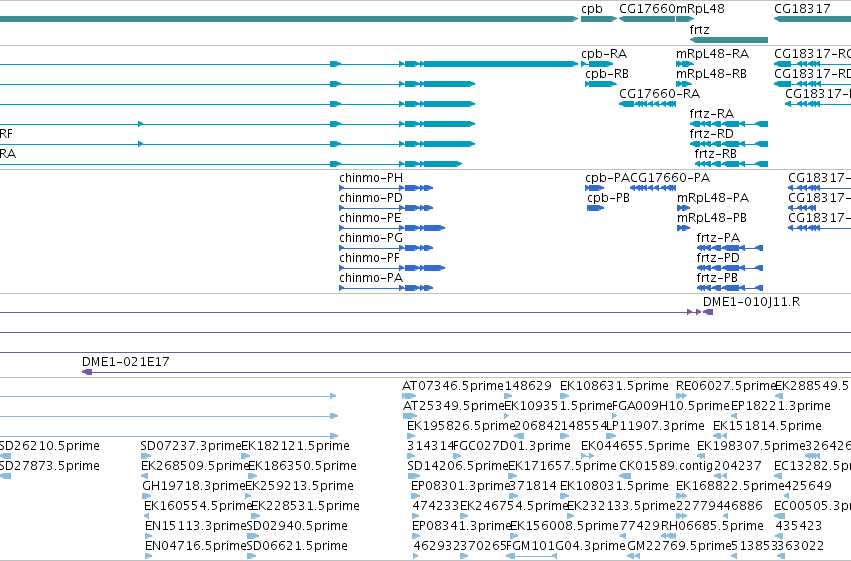The width and height of the screenshot is (851, 561).
Task: Open transcript frtz-RD
Action: (x=729, y=144)
